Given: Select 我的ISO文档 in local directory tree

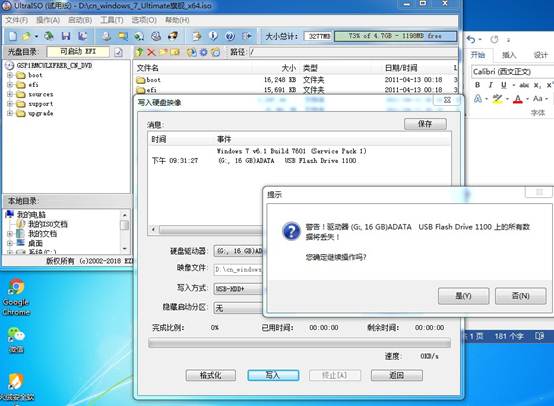Looking at the screenshot, I should tap(47, 224).
